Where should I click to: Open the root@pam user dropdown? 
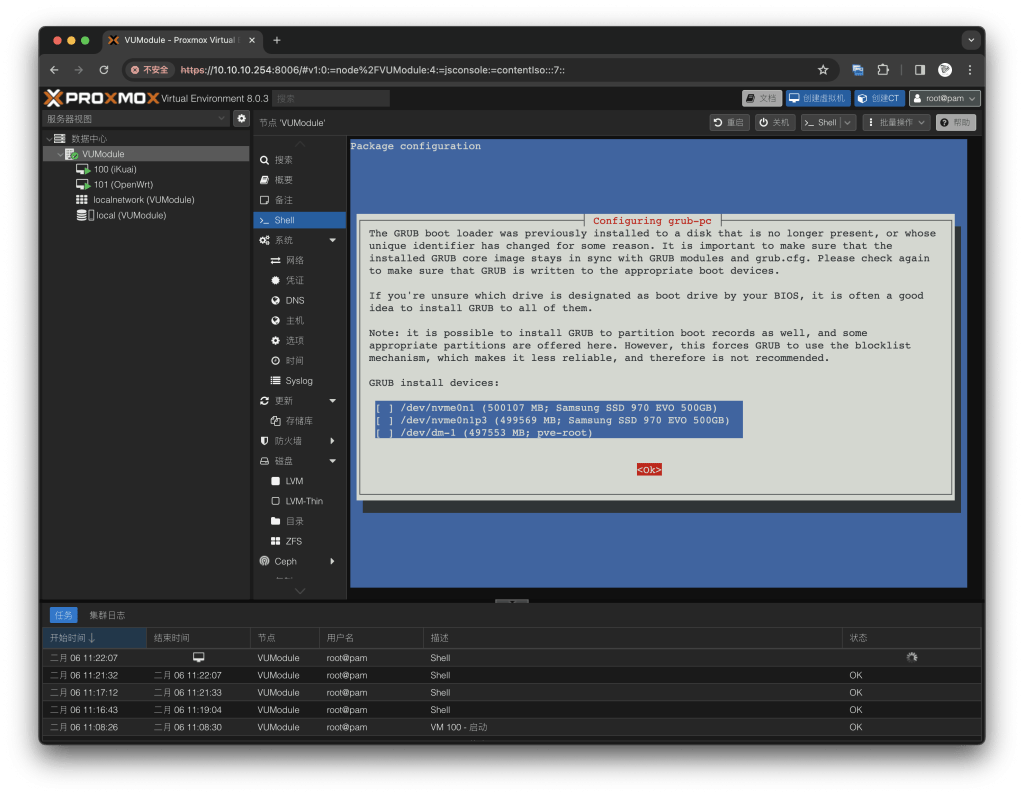click(943, 98)
